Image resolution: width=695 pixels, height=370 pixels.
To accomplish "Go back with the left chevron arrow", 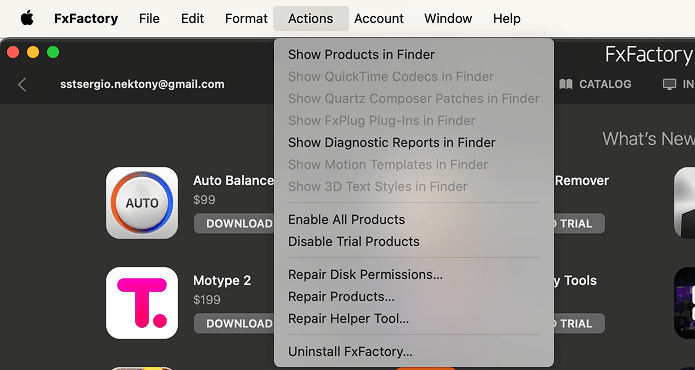I will 22,84.
